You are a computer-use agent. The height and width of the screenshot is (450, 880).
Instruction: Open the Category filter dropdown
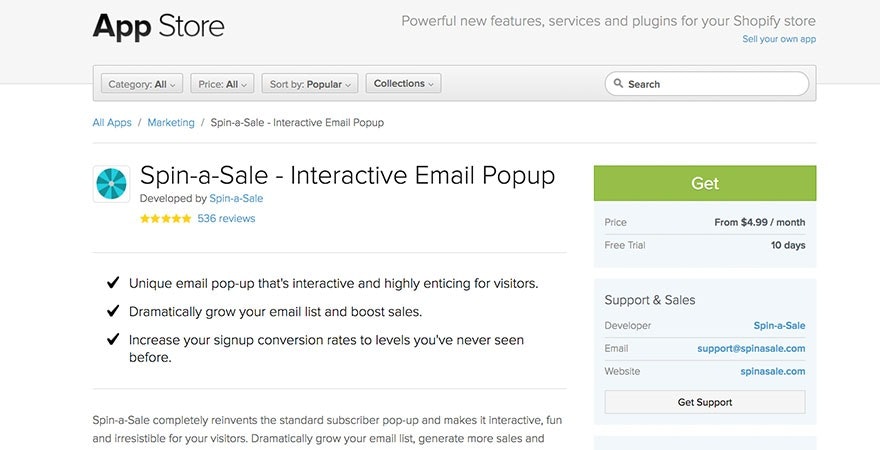coord(142,84)
